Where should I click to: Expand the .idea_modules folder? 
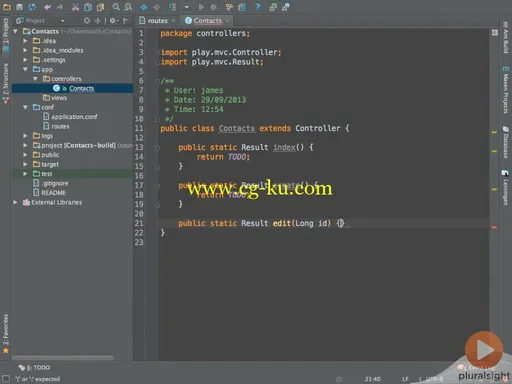coord(25,50)
